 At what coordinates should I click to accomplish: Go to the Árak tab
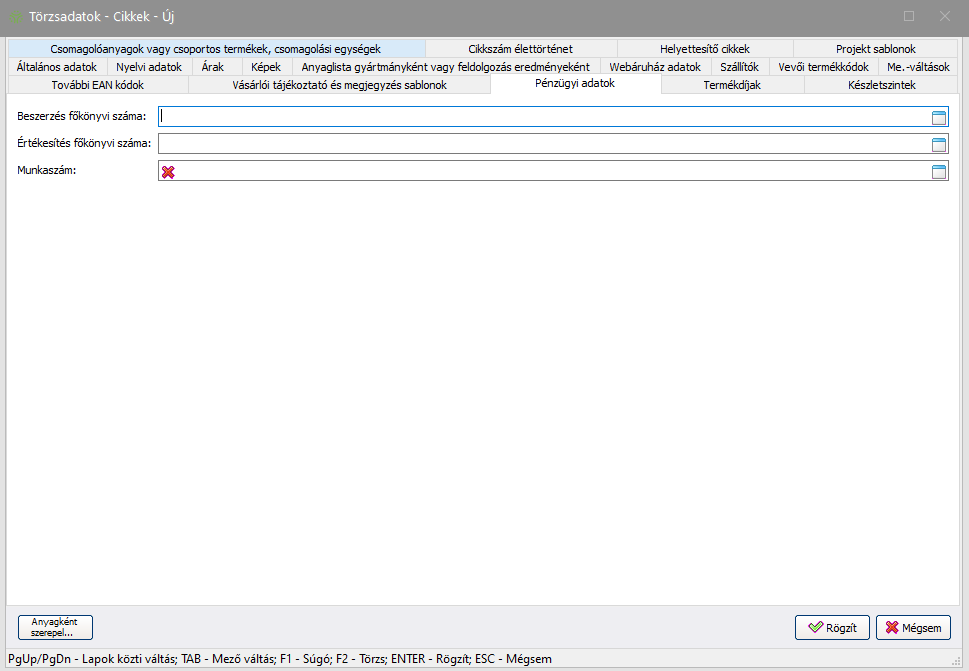[213, 67]
